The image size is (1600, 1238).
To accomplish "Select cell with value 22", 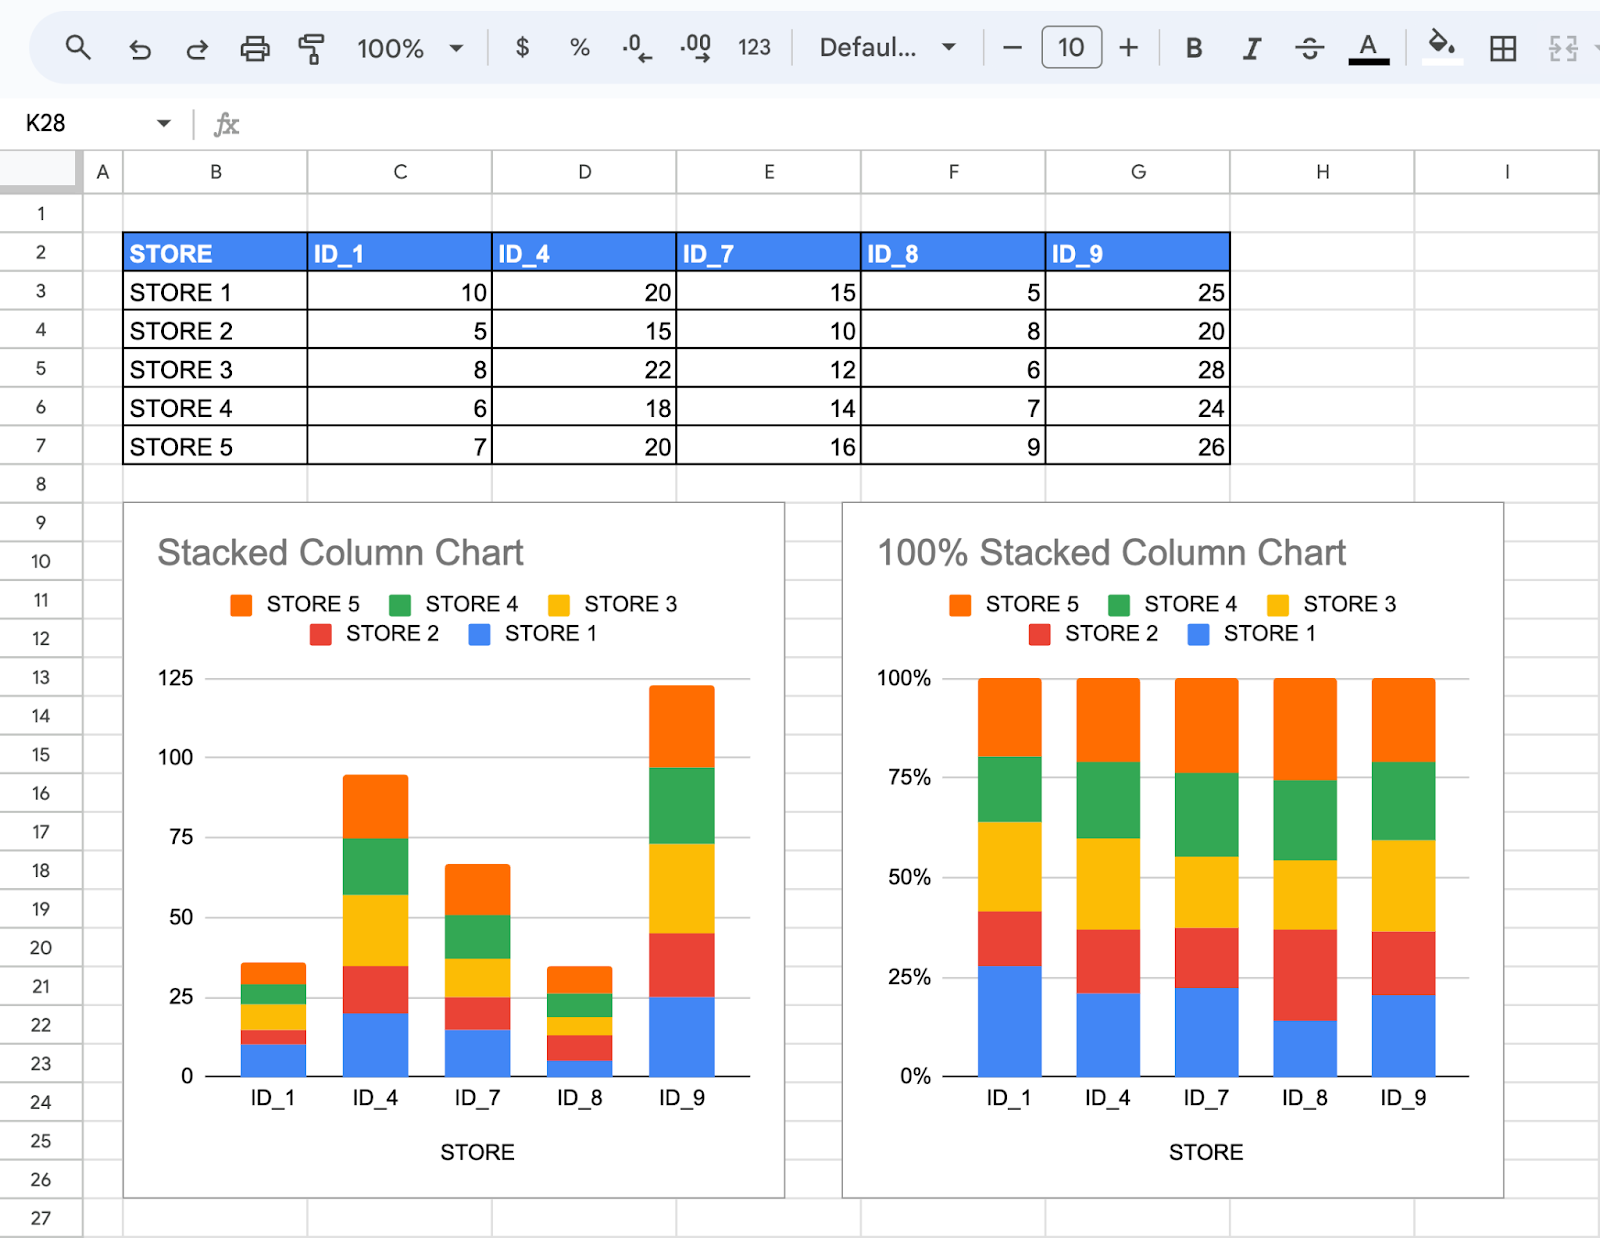I will (584, 369).
